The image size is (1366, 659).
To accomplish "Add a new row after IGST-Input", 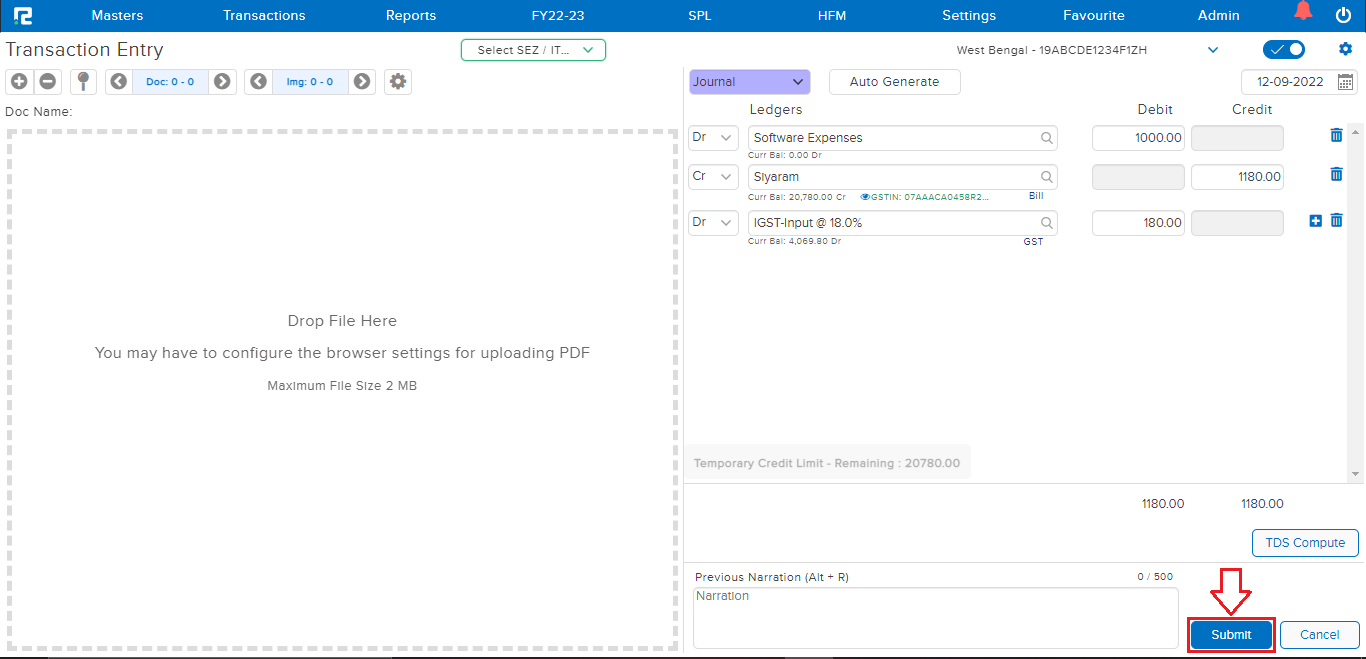I will click(1315, 221).
